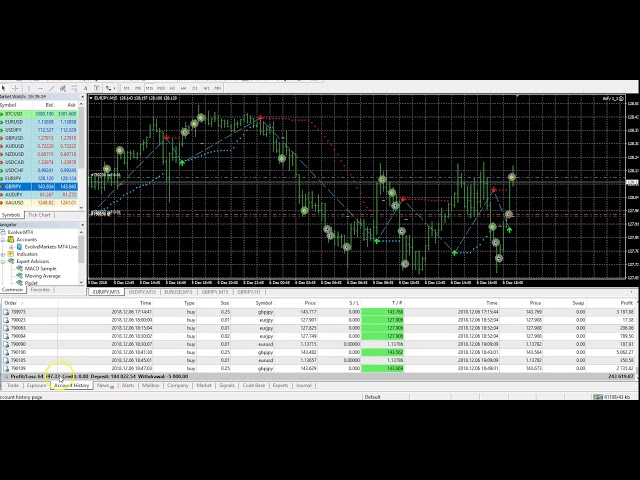This screenshot has height=480, width=640.
Task: Open the Trade tab in Terminal
Action: pos(13,385)
